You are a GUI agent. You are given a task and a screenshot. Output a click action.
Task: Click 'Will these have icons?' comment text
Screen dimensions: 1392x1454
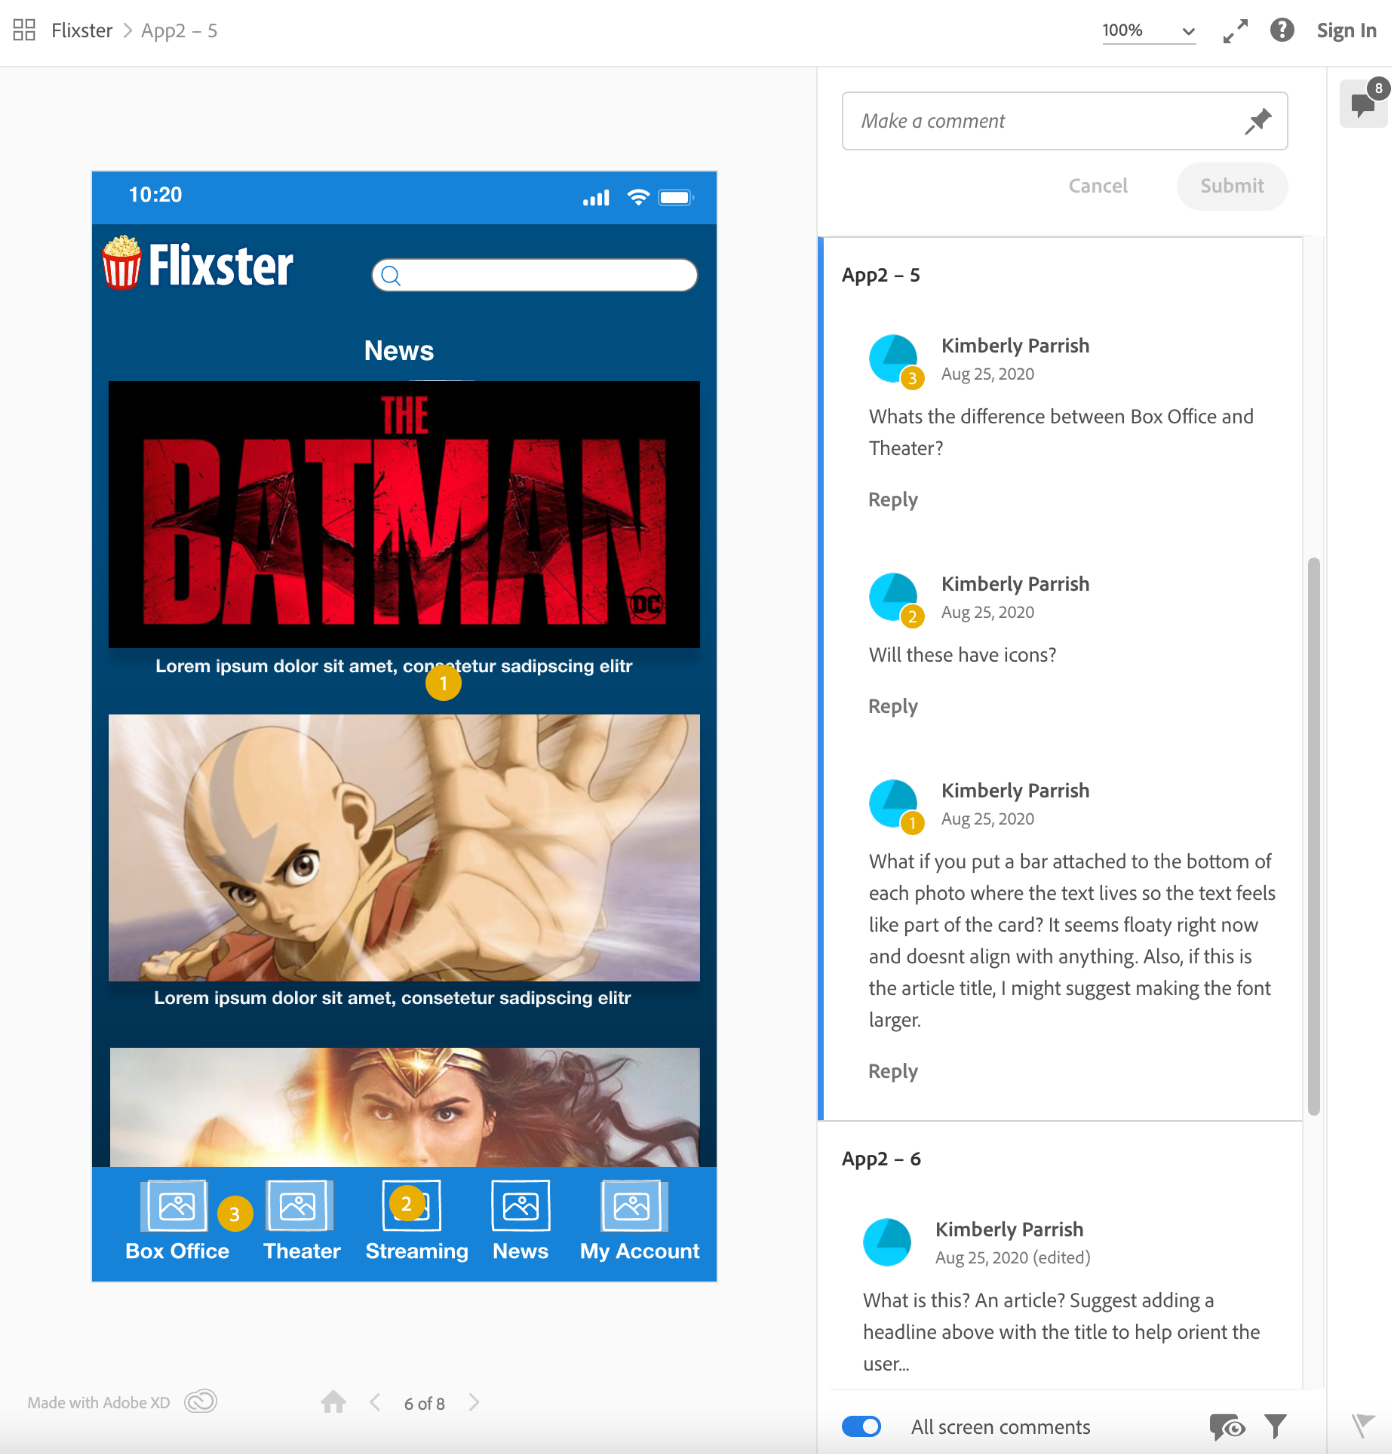tap(962, 655)
